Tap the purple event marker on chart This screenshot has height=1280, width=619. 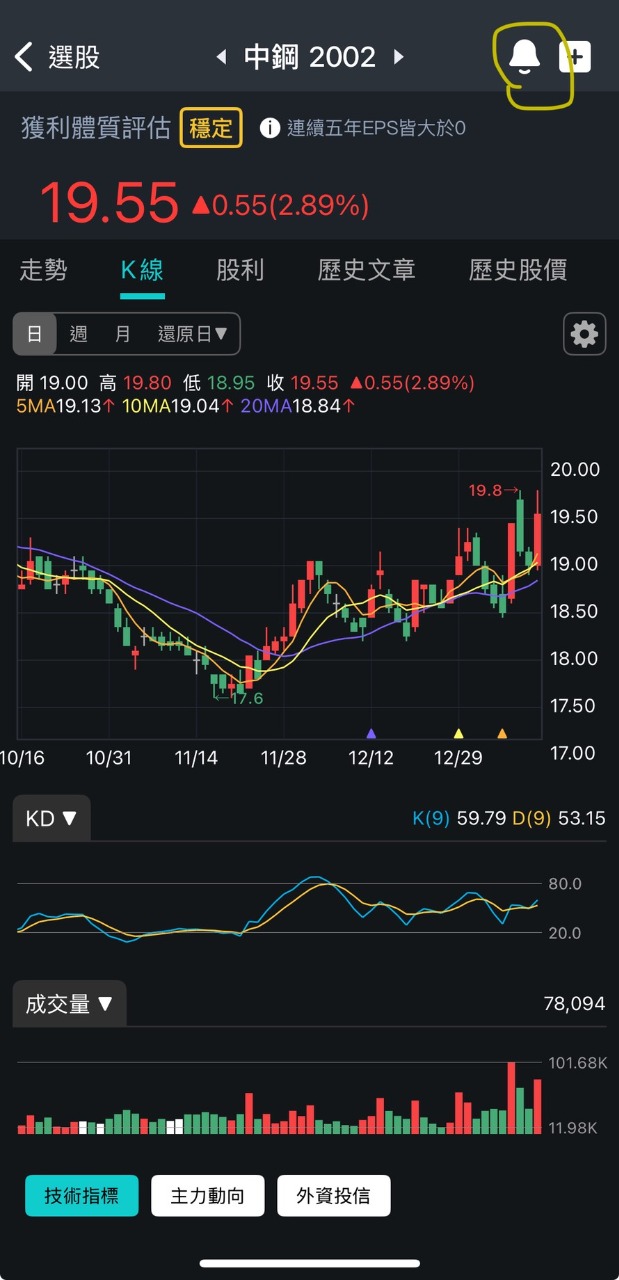pyautogui.click(x=372, y=733)
